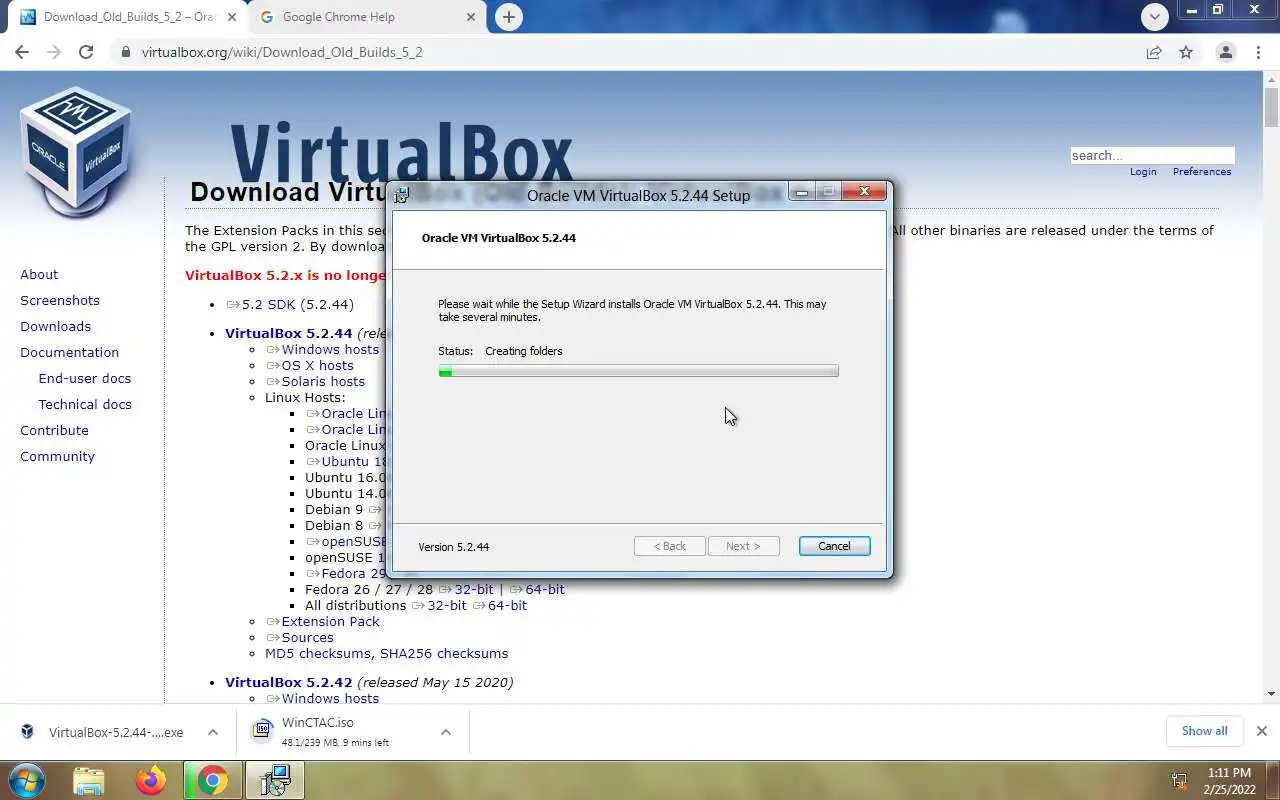Reload the VirtualBox page
Image resolution: width=1280 pixels, height=800 pixels.
86,52
